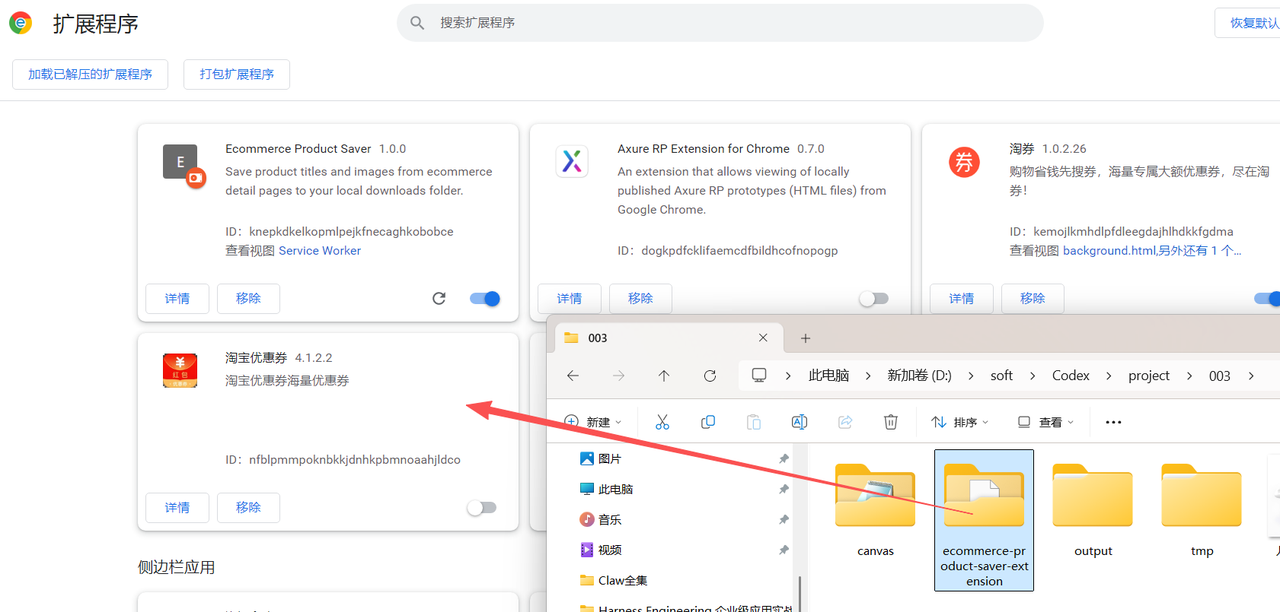The image size is (1280, 612).
Task: Click the 恢复默认 button
Action: tap(1250, 23)
